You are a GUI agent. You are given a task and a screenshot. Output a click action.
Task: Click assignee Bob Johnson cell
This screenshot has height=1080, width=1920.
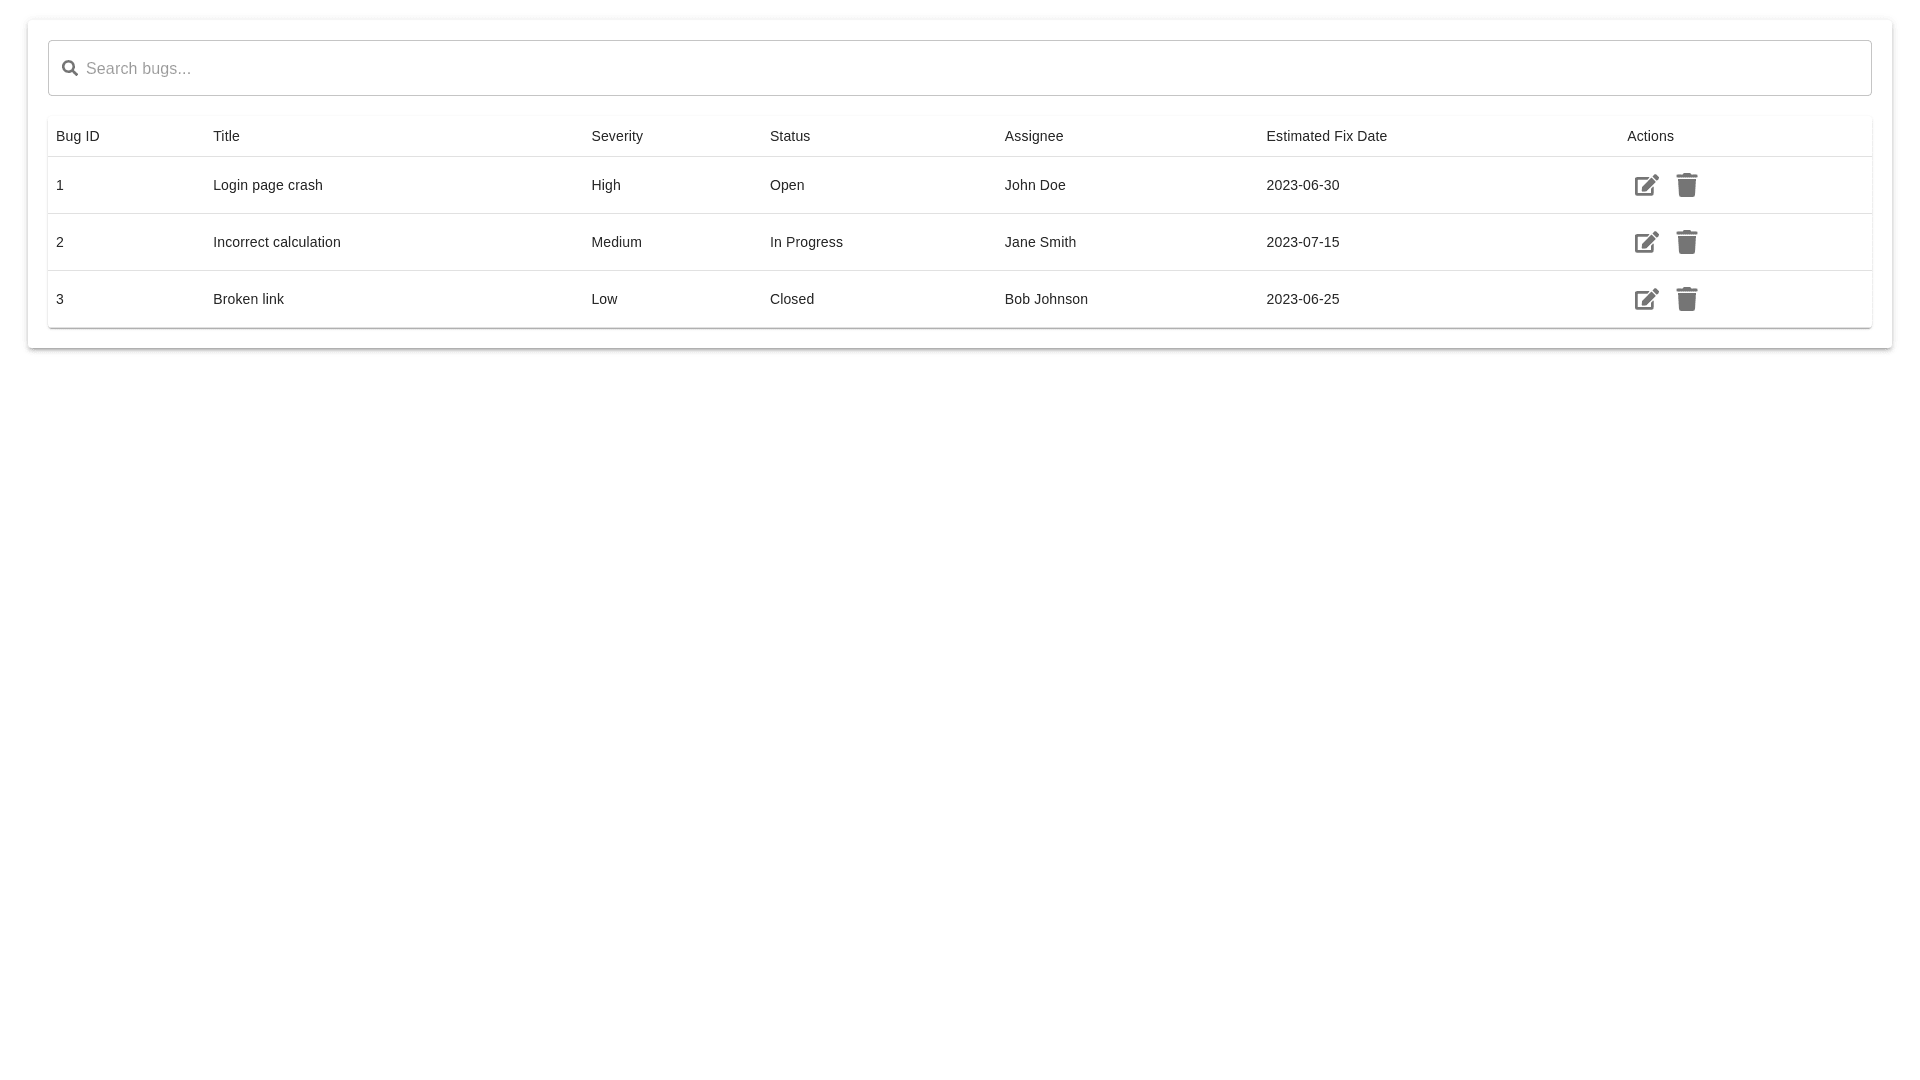coord(1046,299)
